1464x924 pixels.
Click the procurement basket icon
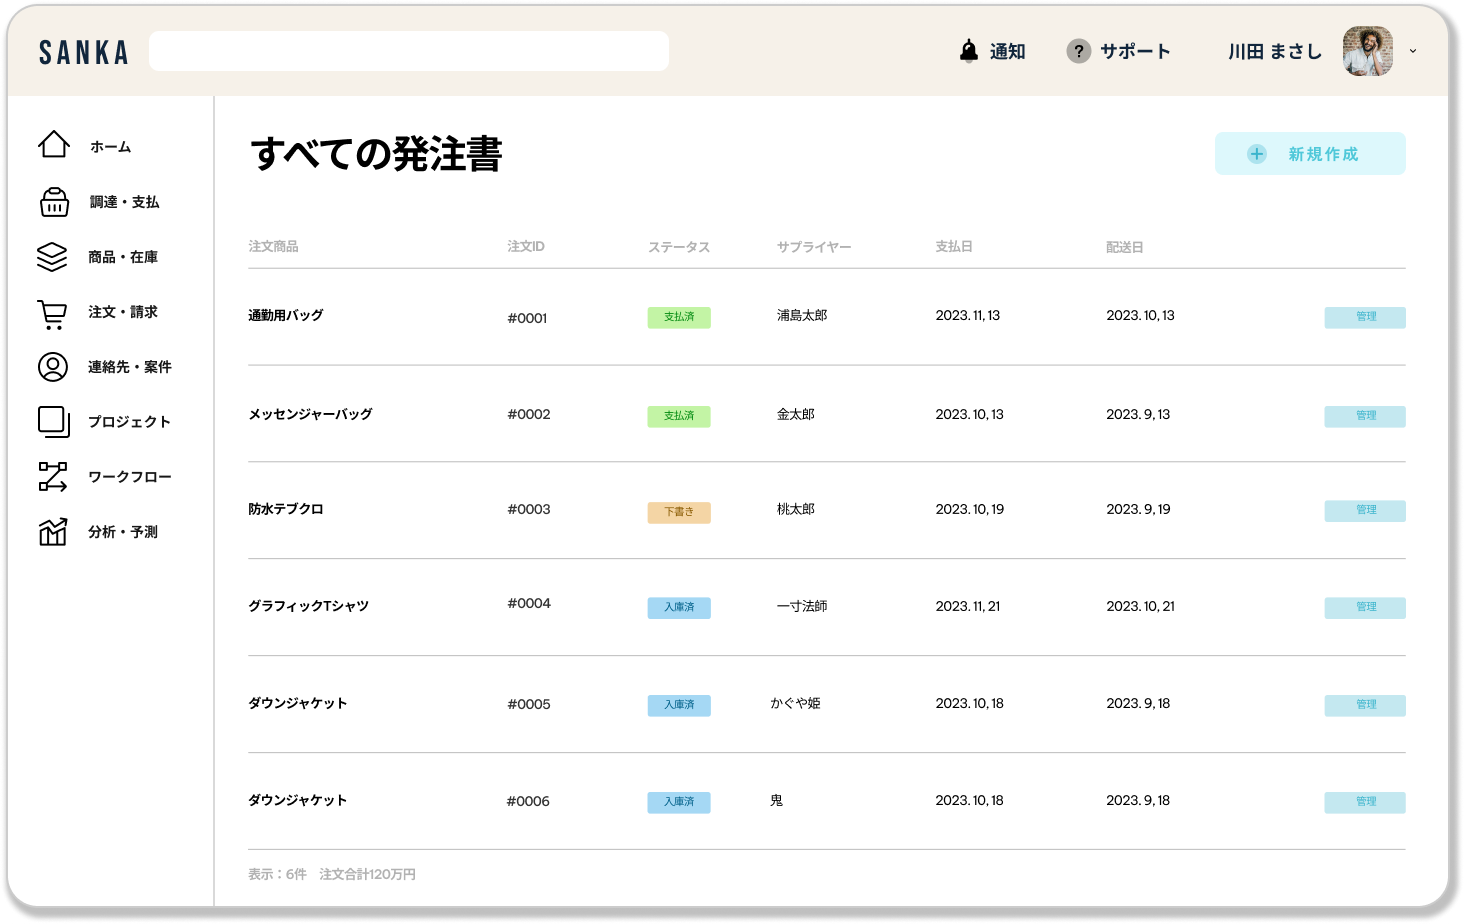[53, 202]
